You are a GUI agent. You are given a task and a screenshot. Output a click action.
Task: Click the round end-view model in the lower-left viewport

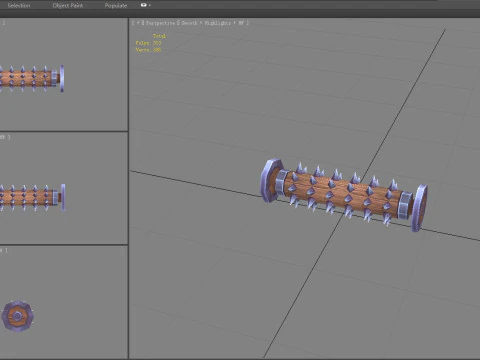(x=18, y=316)
